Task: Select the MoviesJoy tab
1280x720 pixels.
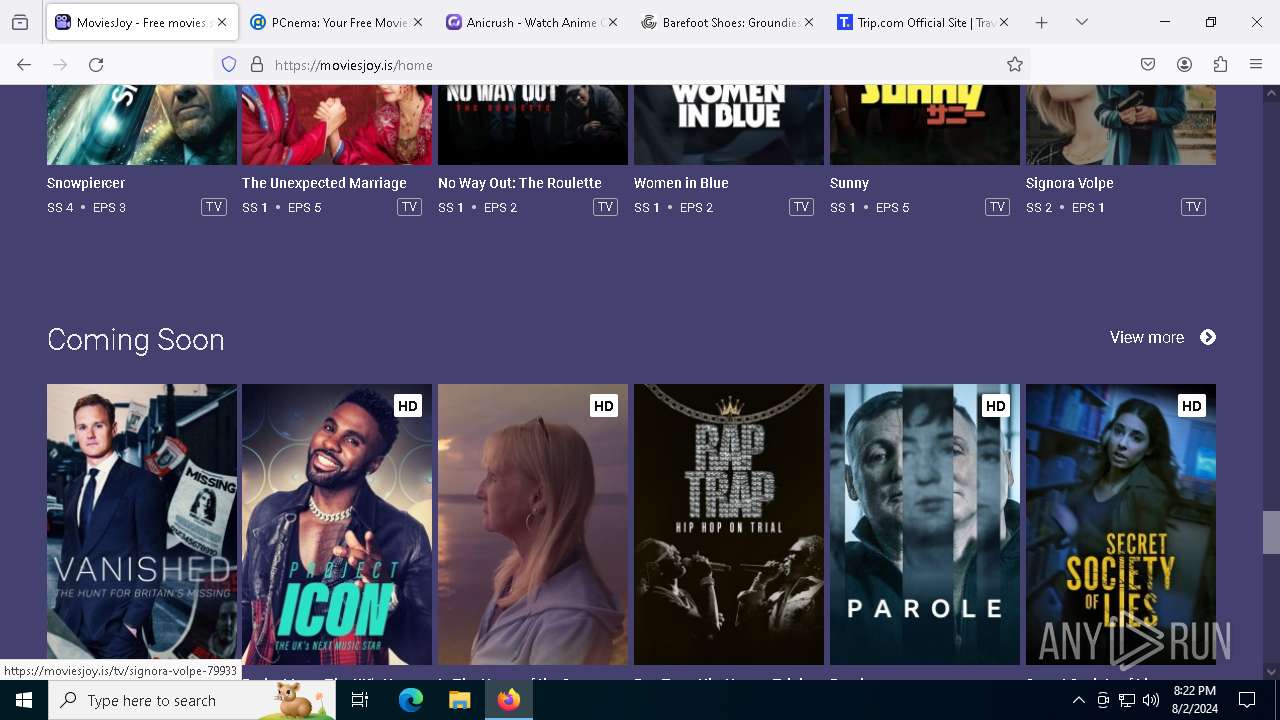Action: (x=140, y=22)
